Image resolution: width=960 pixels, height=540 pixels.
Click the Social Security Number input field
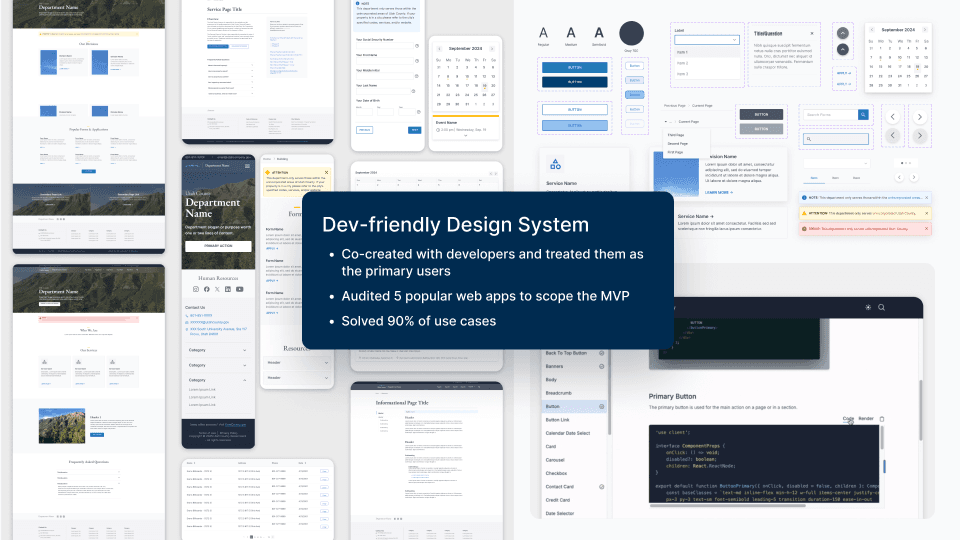(x=385, y=46)
